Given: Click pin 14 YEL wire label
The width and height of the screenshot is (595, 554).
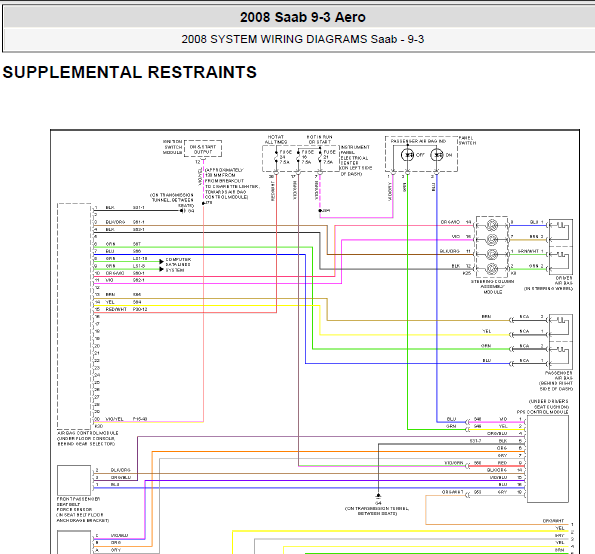Looking at the screenshot, I should click(110, 302).
